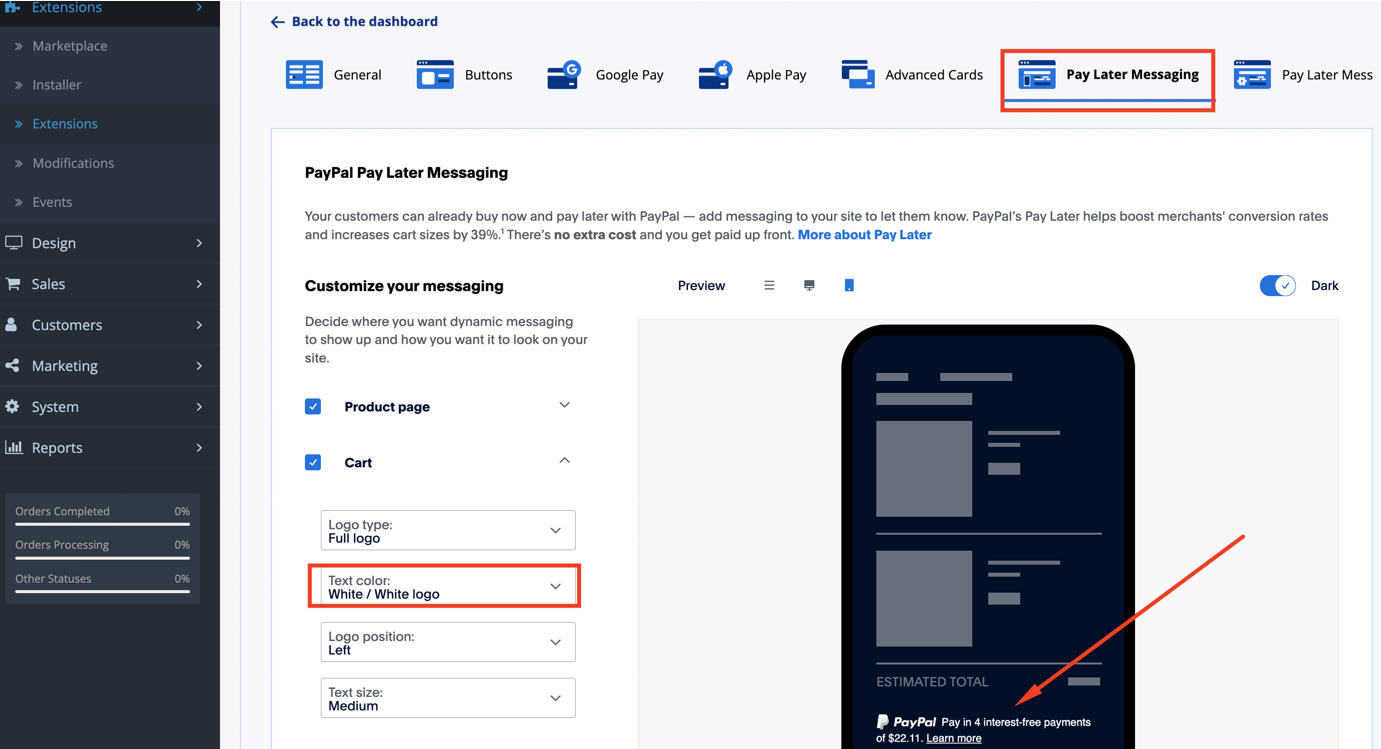The image size is (1381, 749).
Task: Open Modifications in the sidebar
Action: coord(73,163)
